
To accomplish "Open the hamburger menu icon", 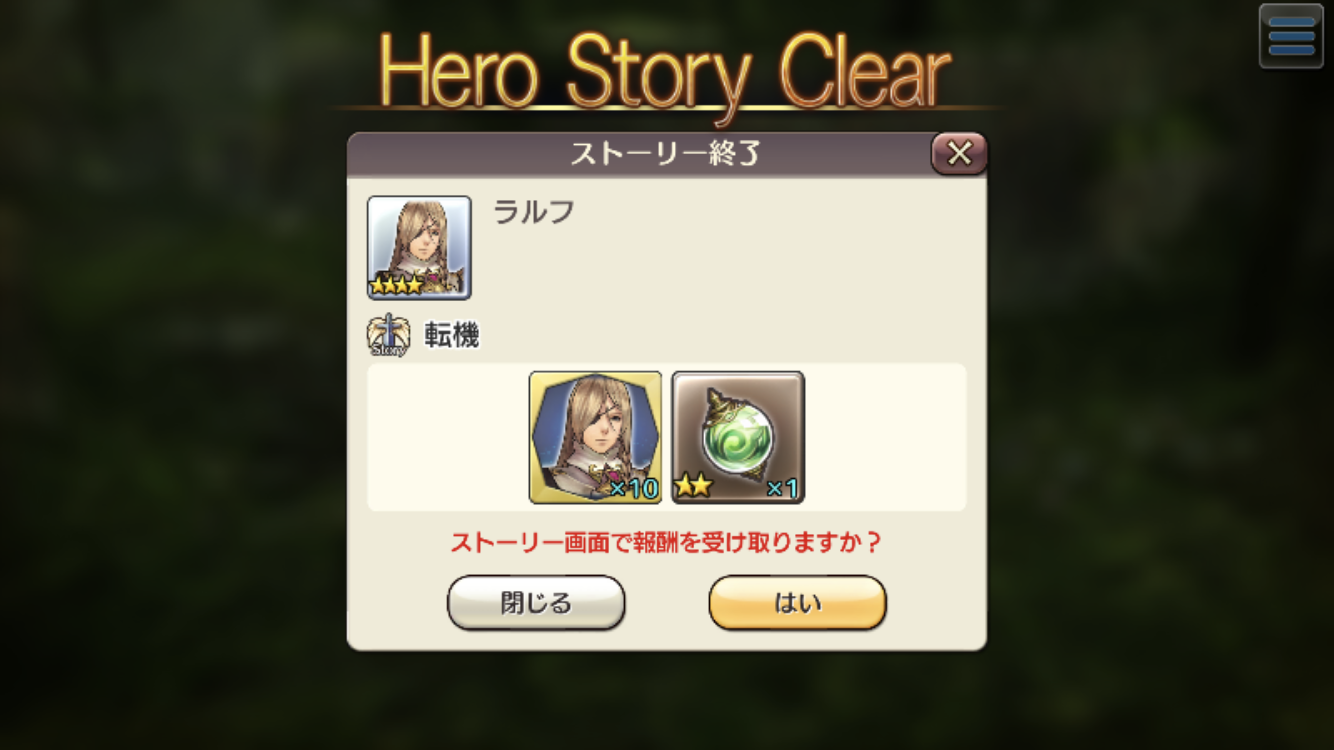I will [x=1291, y=37].
